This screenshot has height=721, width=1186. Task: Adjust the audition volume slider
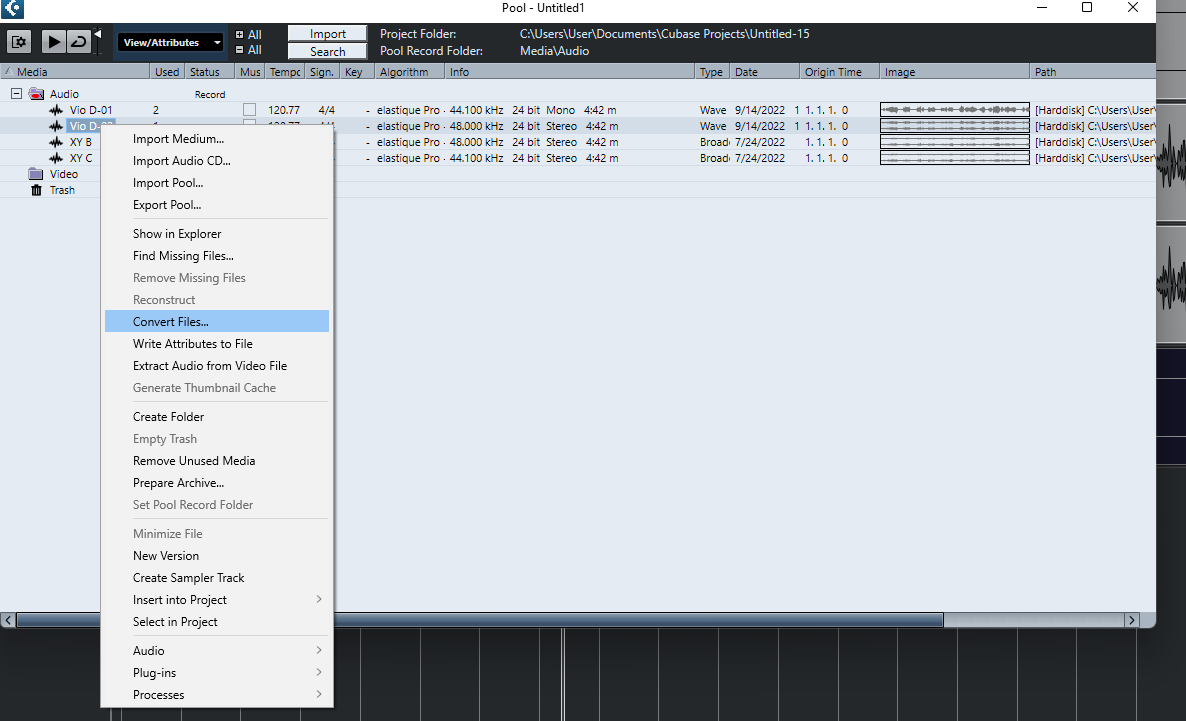point(98,42)
